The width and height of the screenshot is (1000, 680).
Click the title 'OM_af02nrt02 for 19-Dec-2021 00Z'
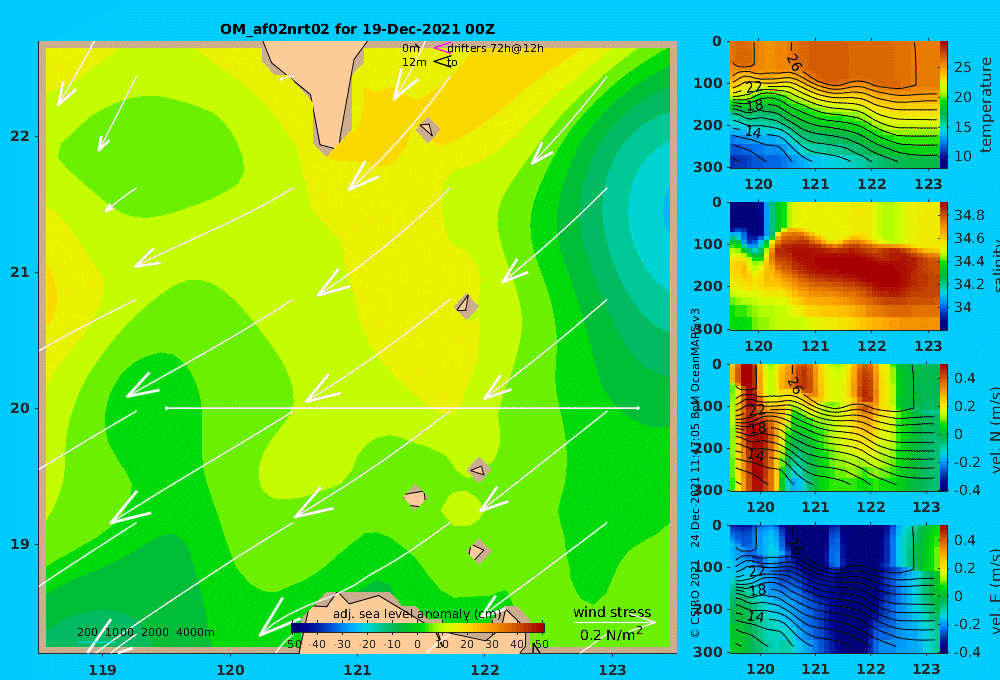(x=357, y=29)
